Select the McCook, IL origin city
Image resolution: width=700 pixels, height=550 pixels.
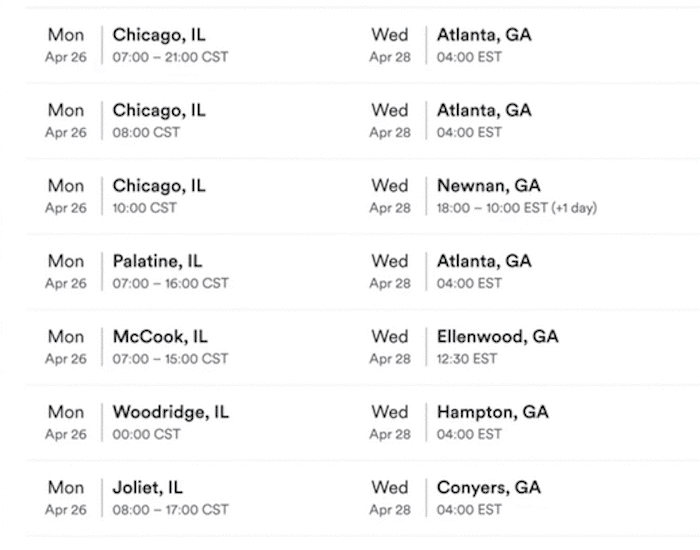(x=160, y=336)
